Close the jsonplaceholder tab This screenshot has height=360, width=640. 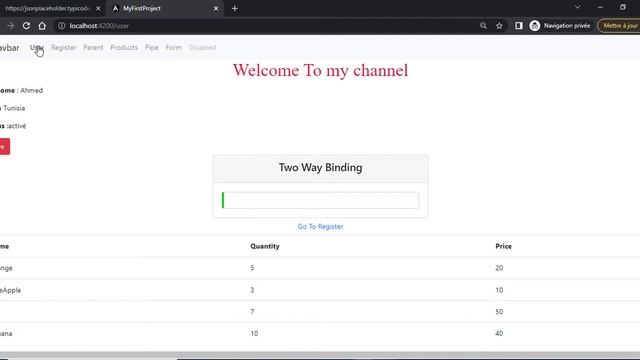pyautogui.click(x=98, y=9)
